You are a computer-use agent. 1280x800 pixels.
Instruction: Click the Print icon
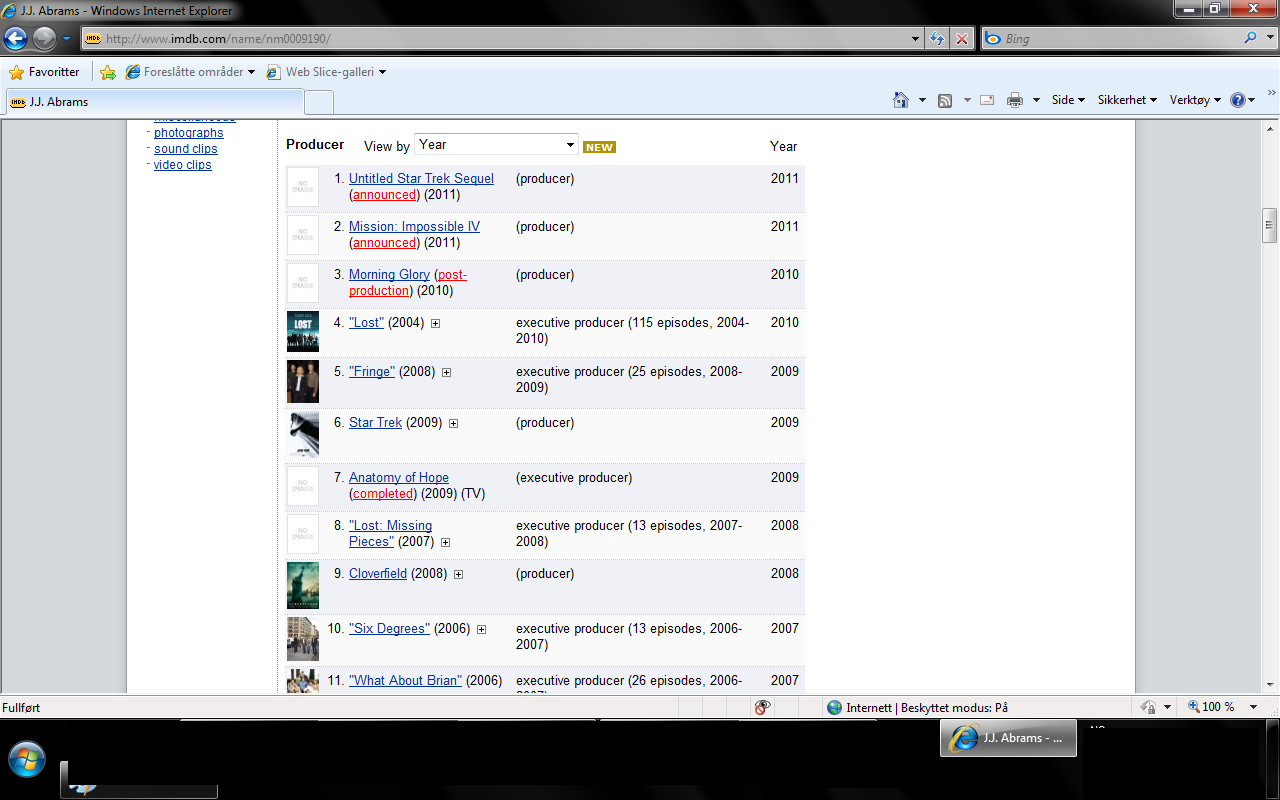[1015, 100]
